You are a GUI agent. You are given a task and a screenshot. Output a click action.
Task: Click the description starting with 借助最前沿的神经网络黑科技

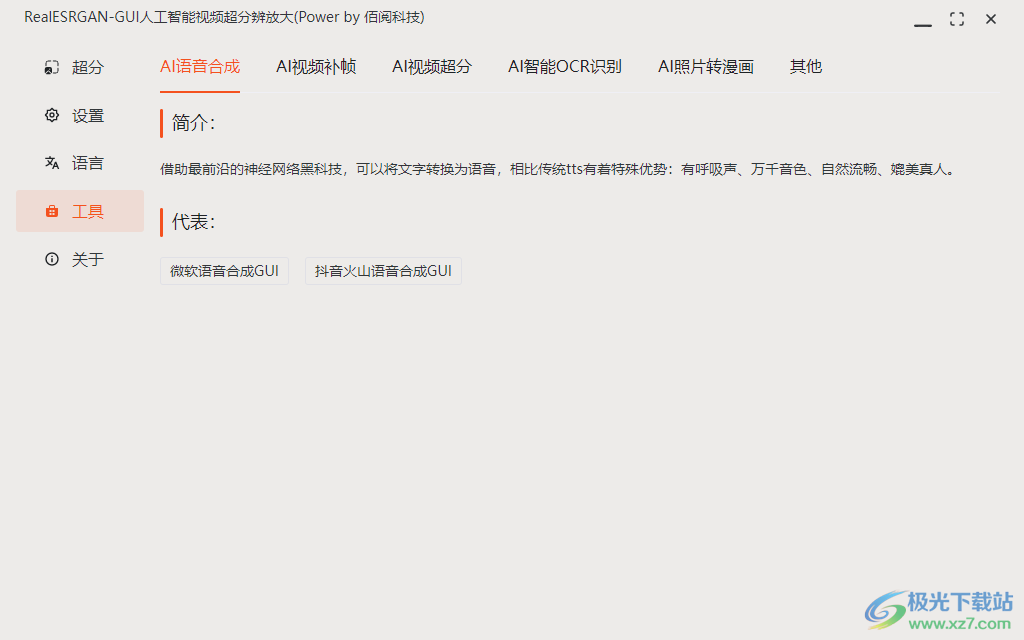coord(559,170)
